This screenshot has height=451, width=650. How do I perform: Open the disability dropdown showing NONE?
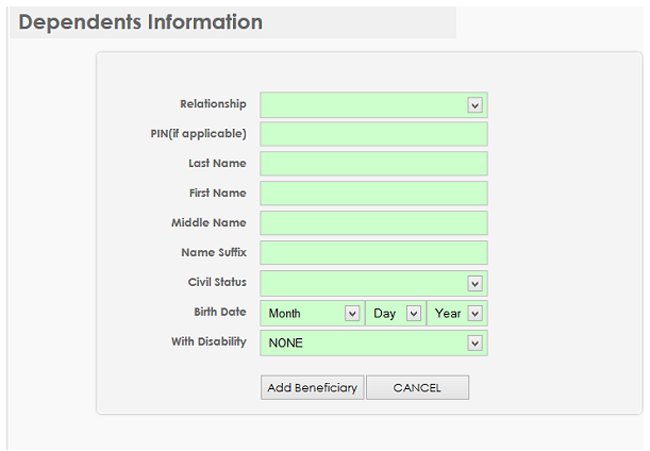[373, 343]
